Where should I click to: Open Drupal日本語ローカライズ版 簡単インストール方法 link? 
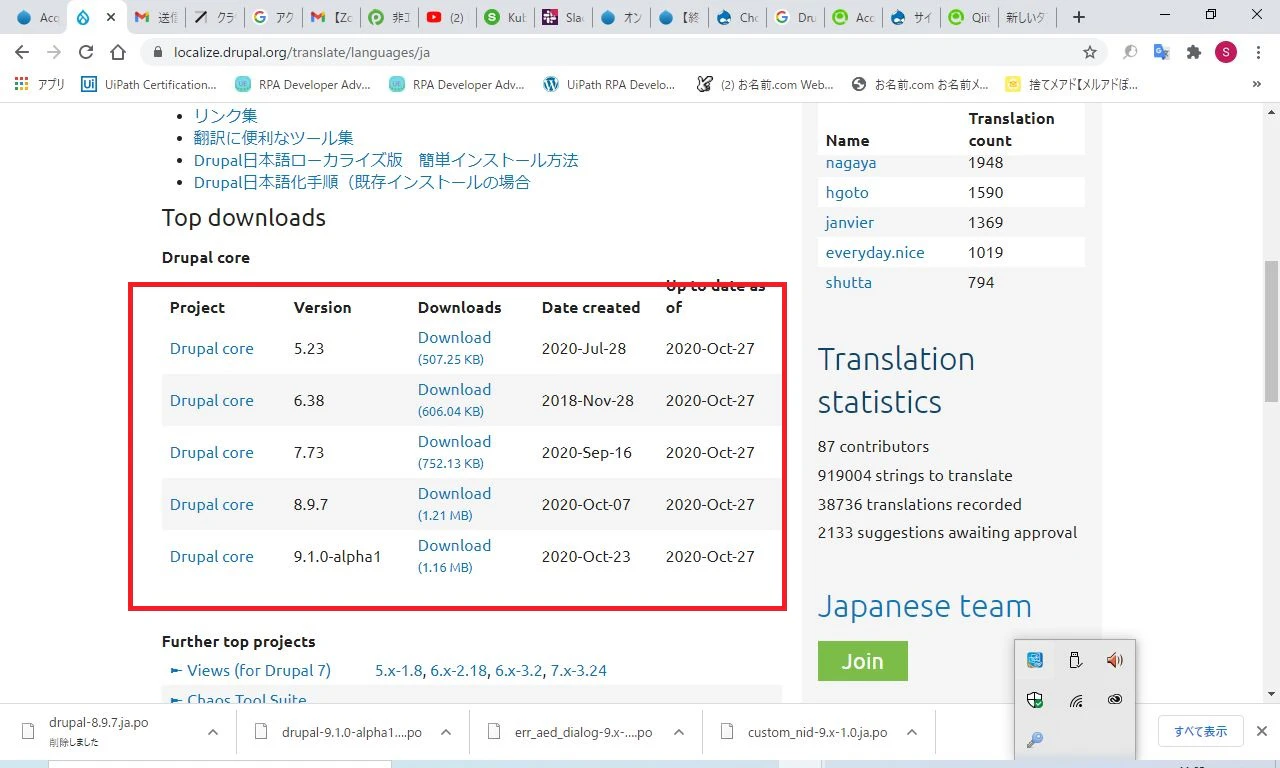(x=386, y=160)
